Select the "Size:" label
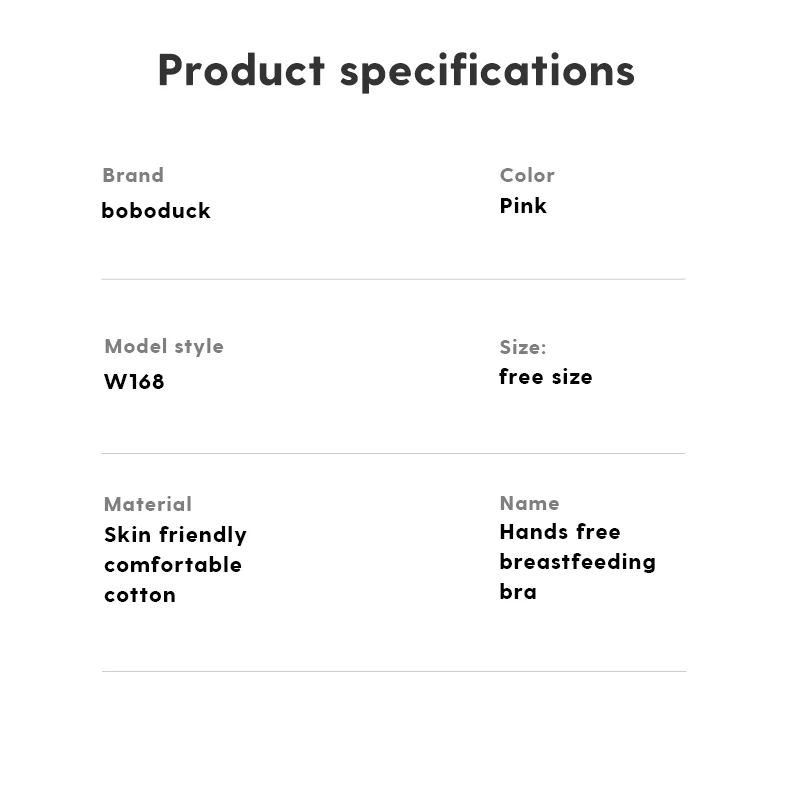The width and height of the screenshot is (801, 801). pyautogui.click(x=523, y=347)
